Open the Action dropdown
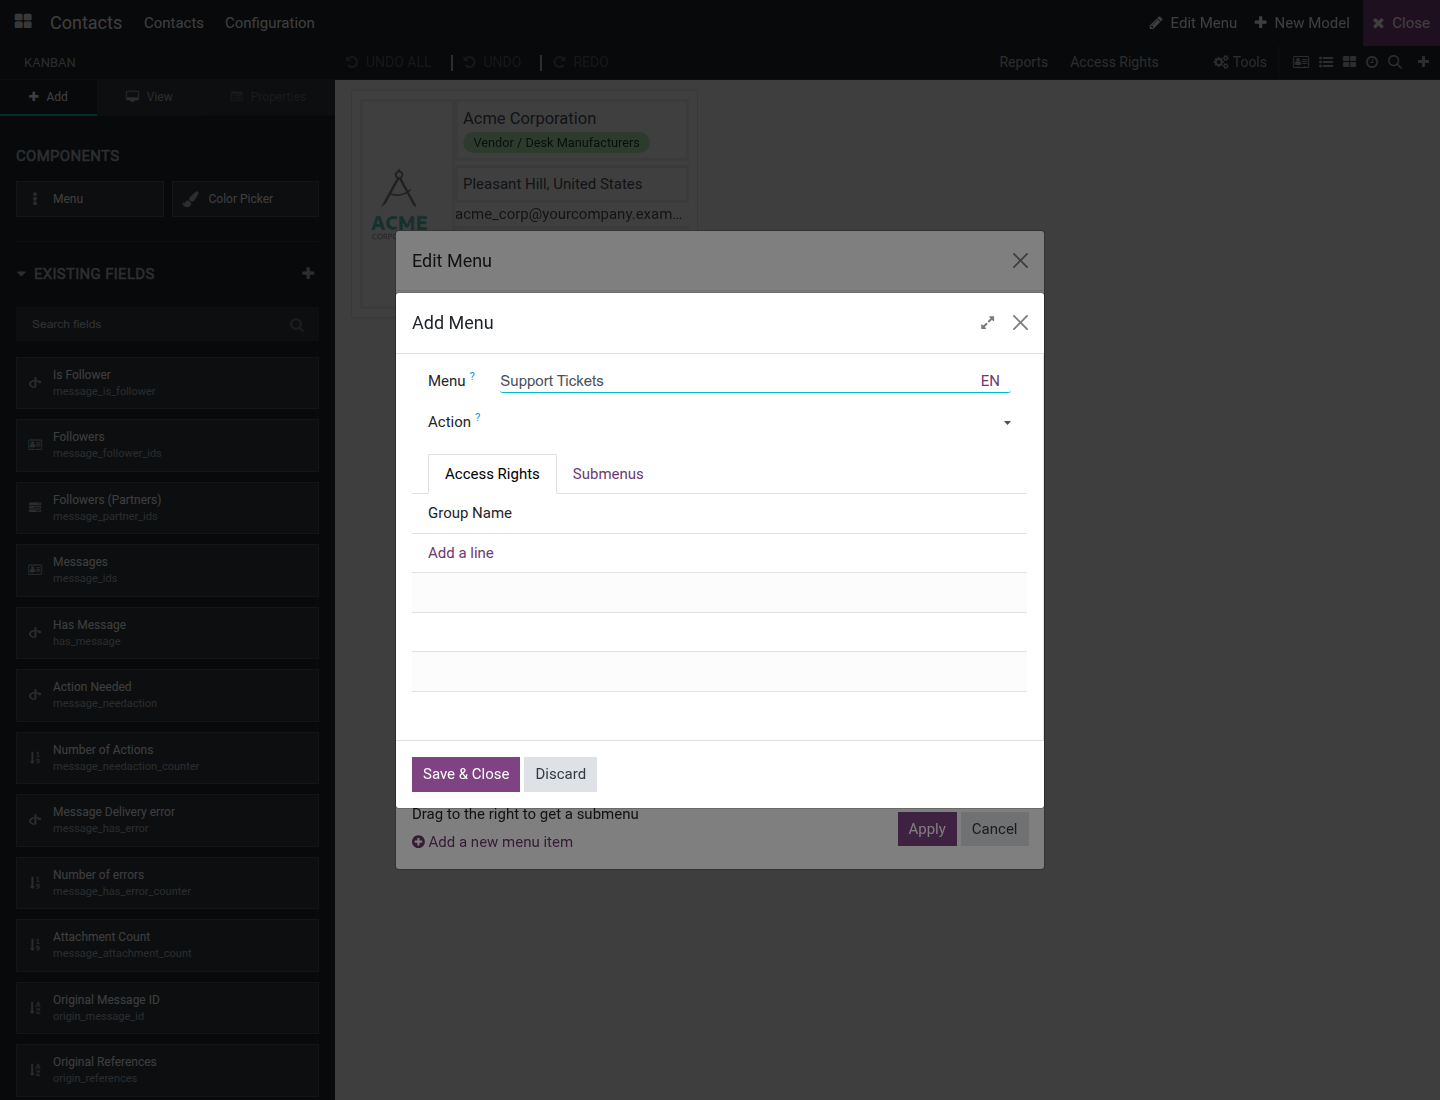The image size is (1440, 1100). pyautogui.click(x=1007, y=423)
